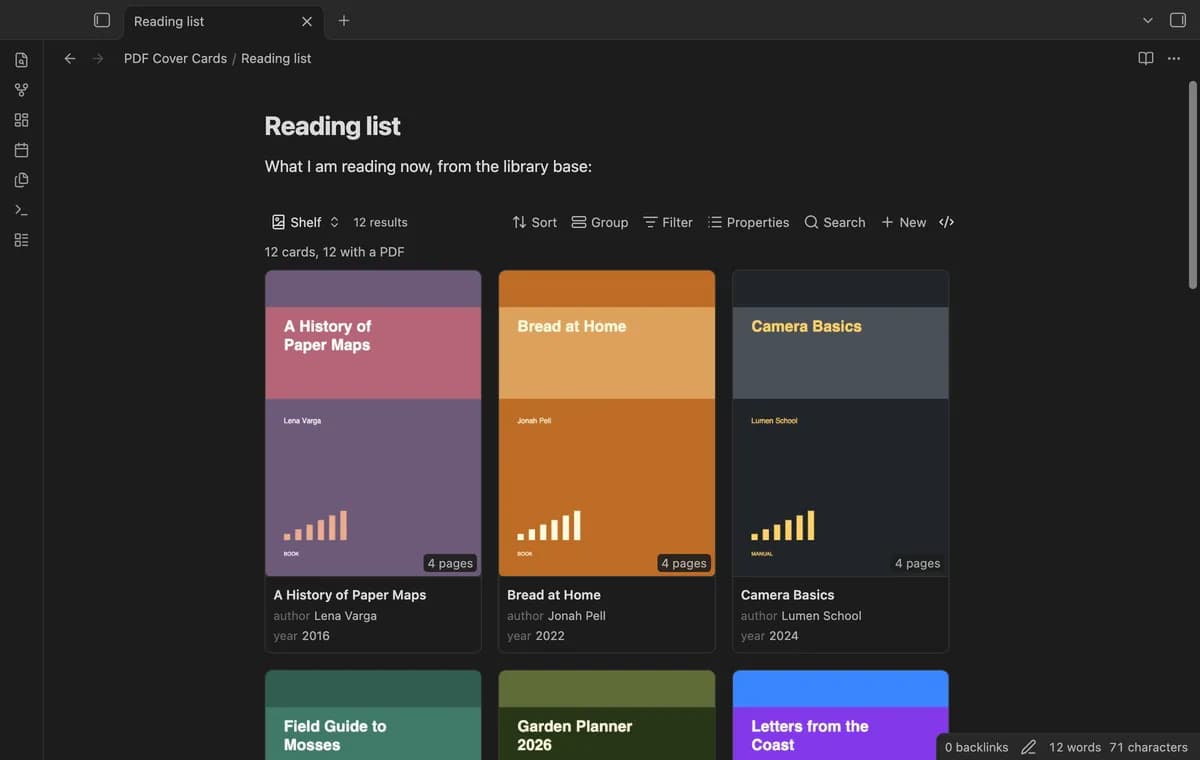This screenshot has height=760, width=1200.
Task: Open the Sort options
Action: [x=535, y=222]
